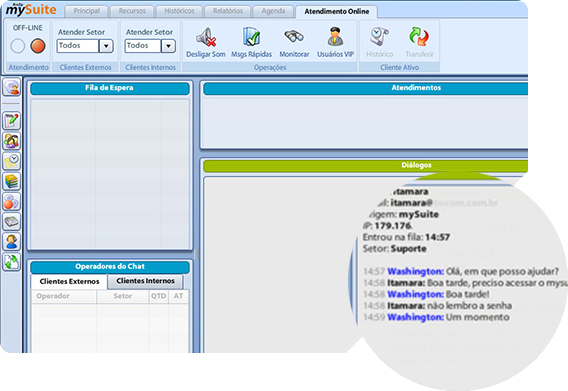Click the Desligar Som speaker icon
The height and width of the screenshot is (391, 568).
[206, 37]
